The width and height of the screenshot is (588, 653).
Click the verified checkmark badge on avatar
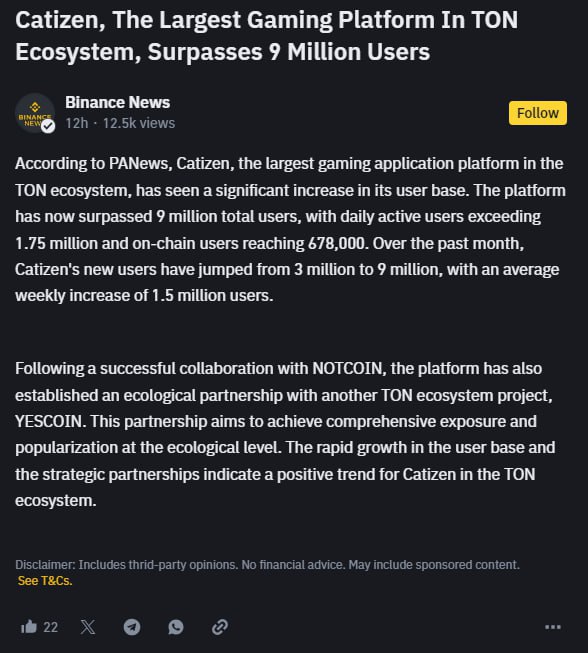[48, 126]
